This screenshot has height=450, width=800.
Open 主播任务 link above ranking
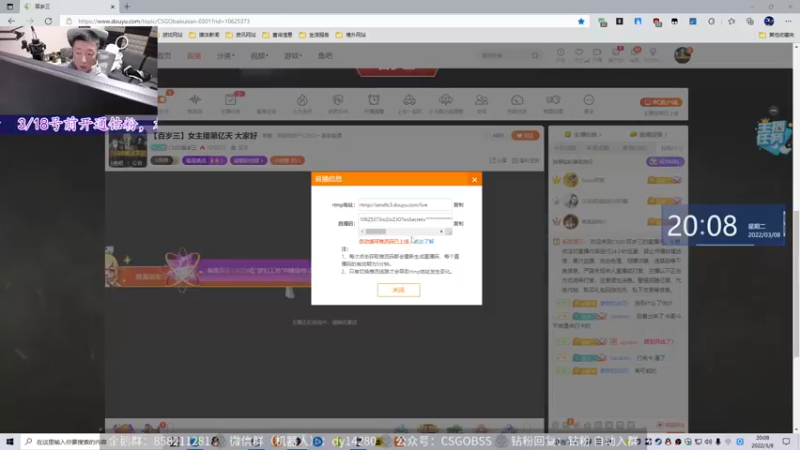pyautogui.click(x=583, y=134)
